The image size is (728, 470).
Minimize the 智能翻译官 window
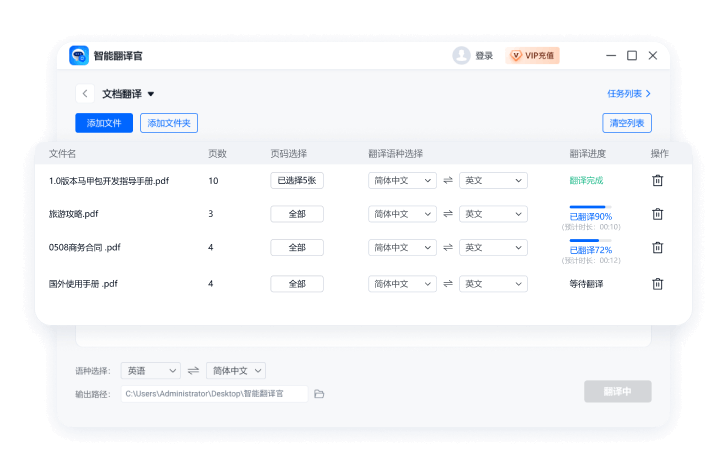coord(611,56)
